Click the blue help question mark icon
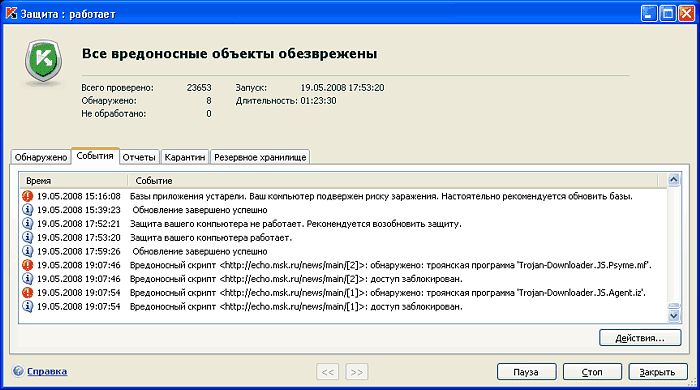The image size is (700, 390). click(18, 371)
